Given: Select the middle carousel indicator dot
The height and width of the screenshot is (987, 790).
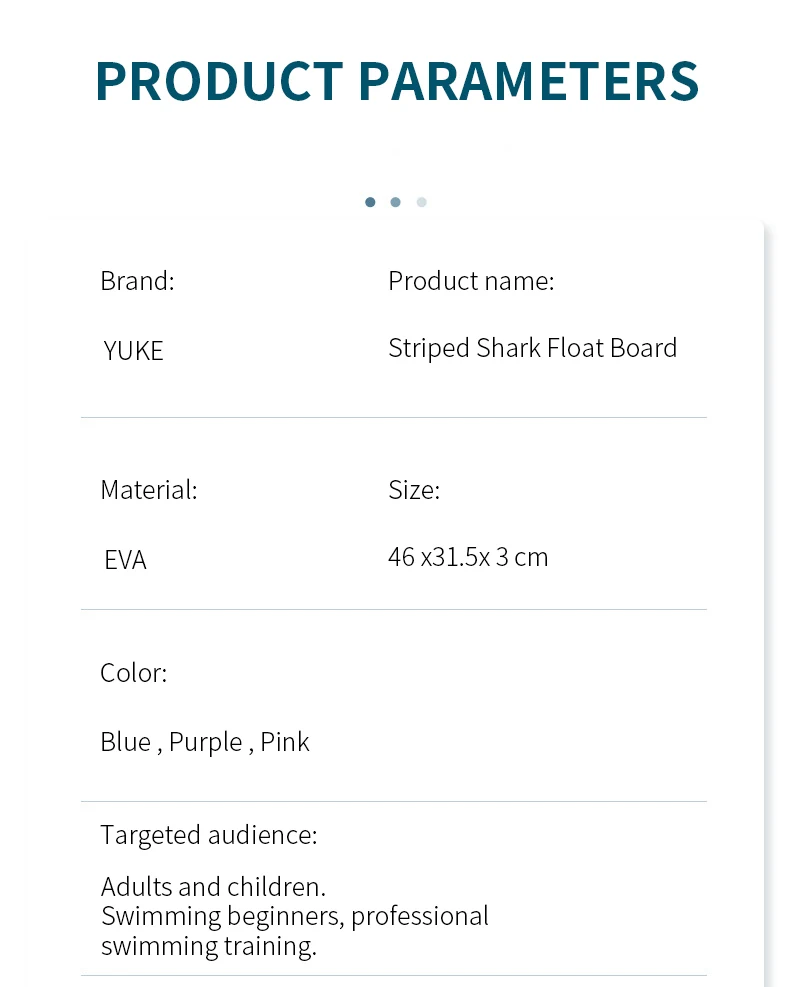Looking at the screenshot, I should (396, 202).
